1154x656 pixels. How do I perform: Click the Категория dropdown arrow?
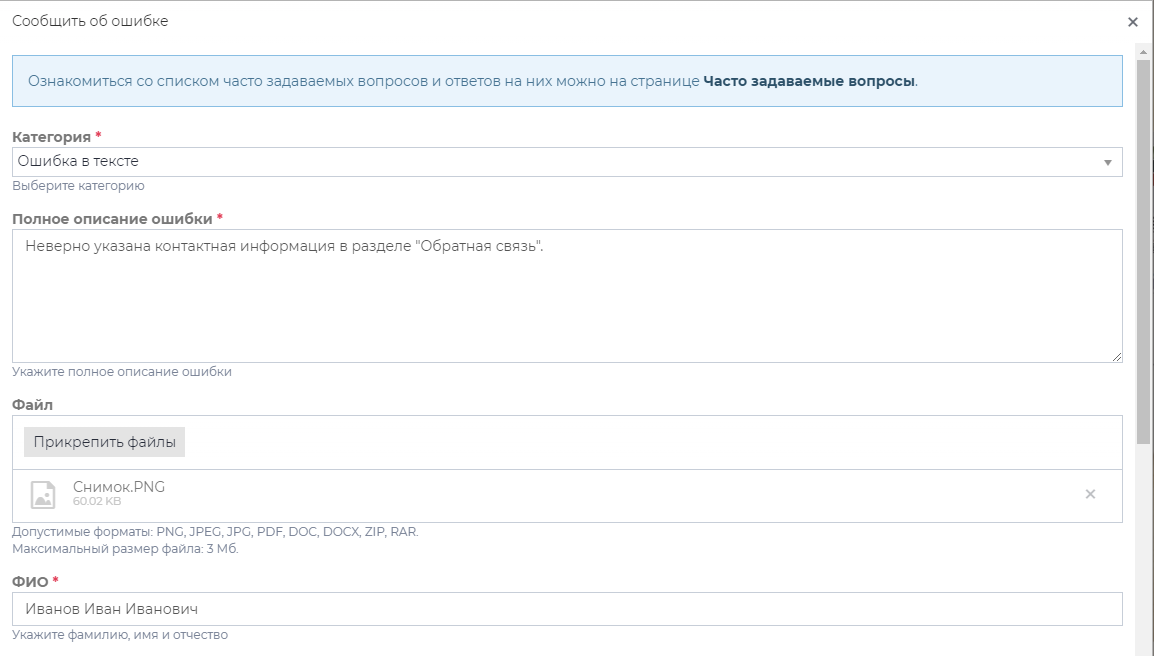pos(1107,162)
